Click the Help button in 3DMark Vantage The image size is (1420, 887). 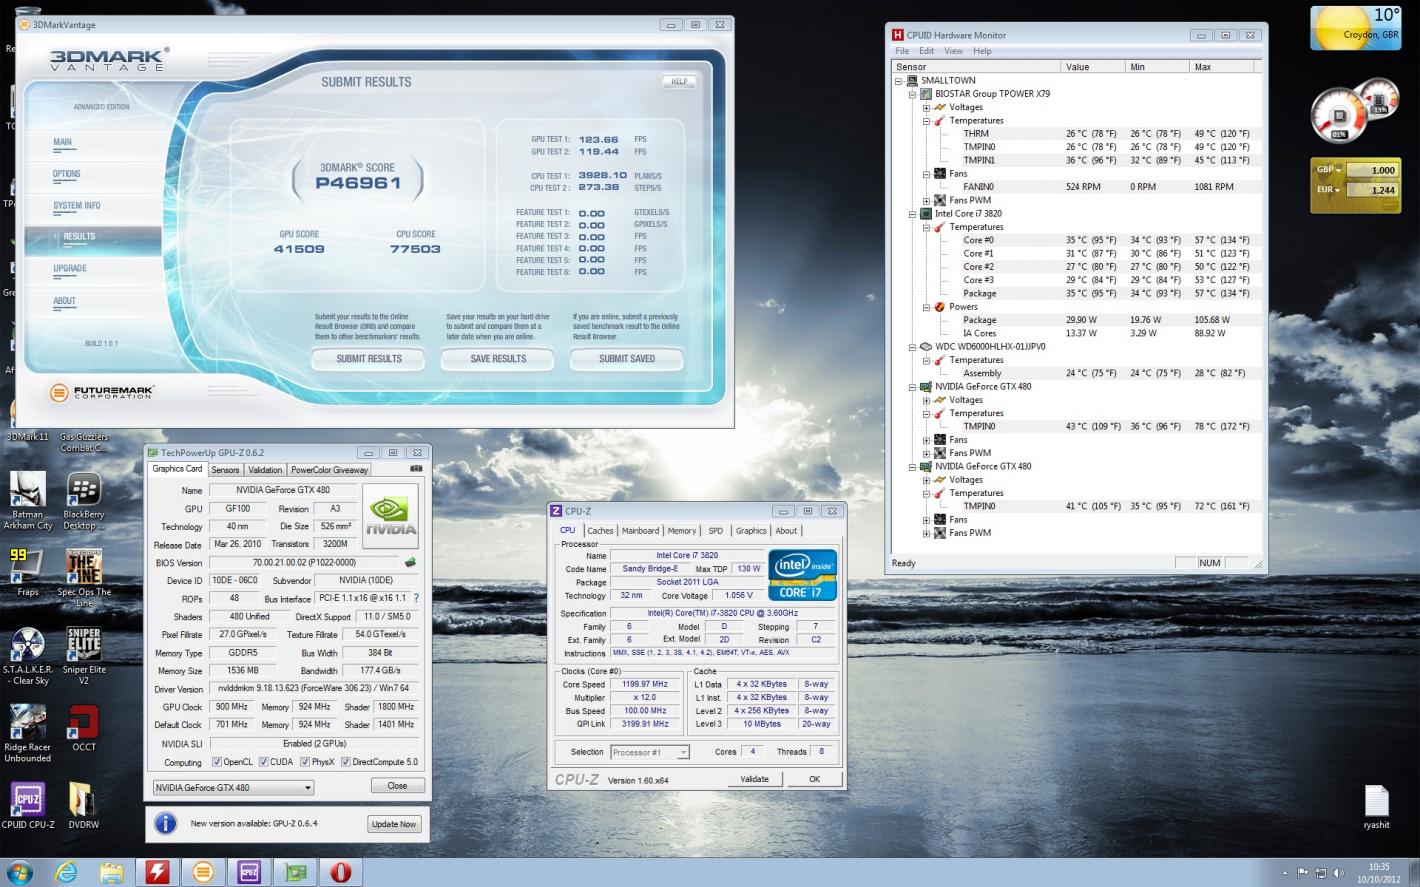coord(679,82)
